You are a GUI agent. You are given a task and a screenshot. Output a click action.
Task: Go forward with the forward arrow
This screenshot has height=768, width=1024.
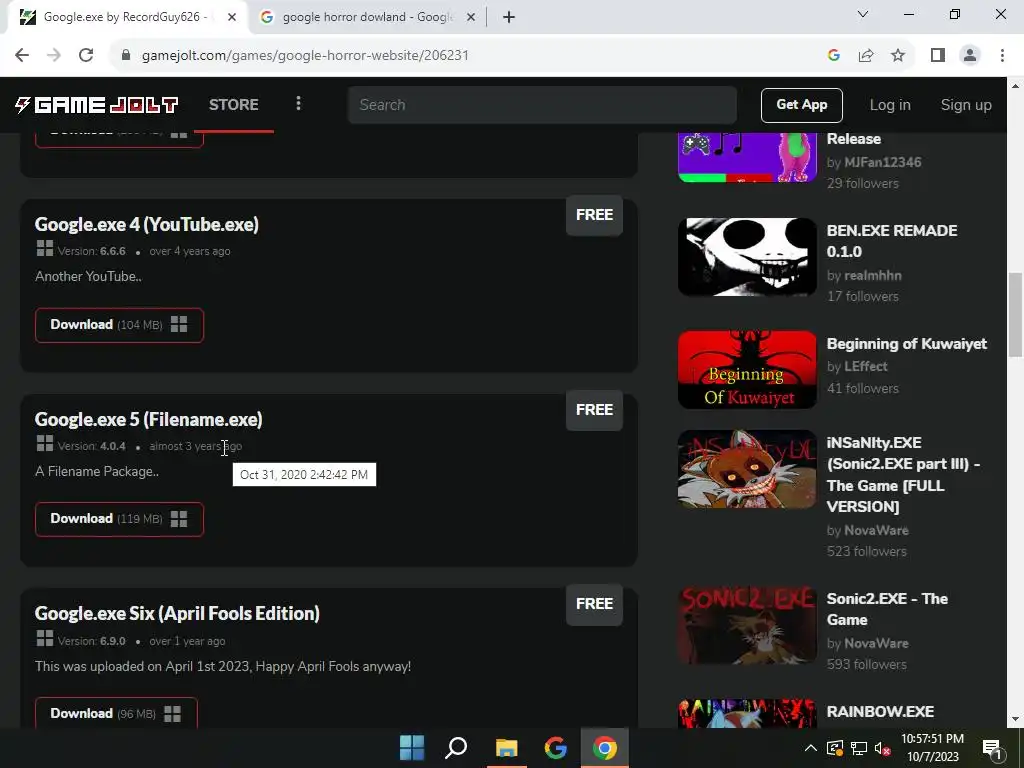54,56
